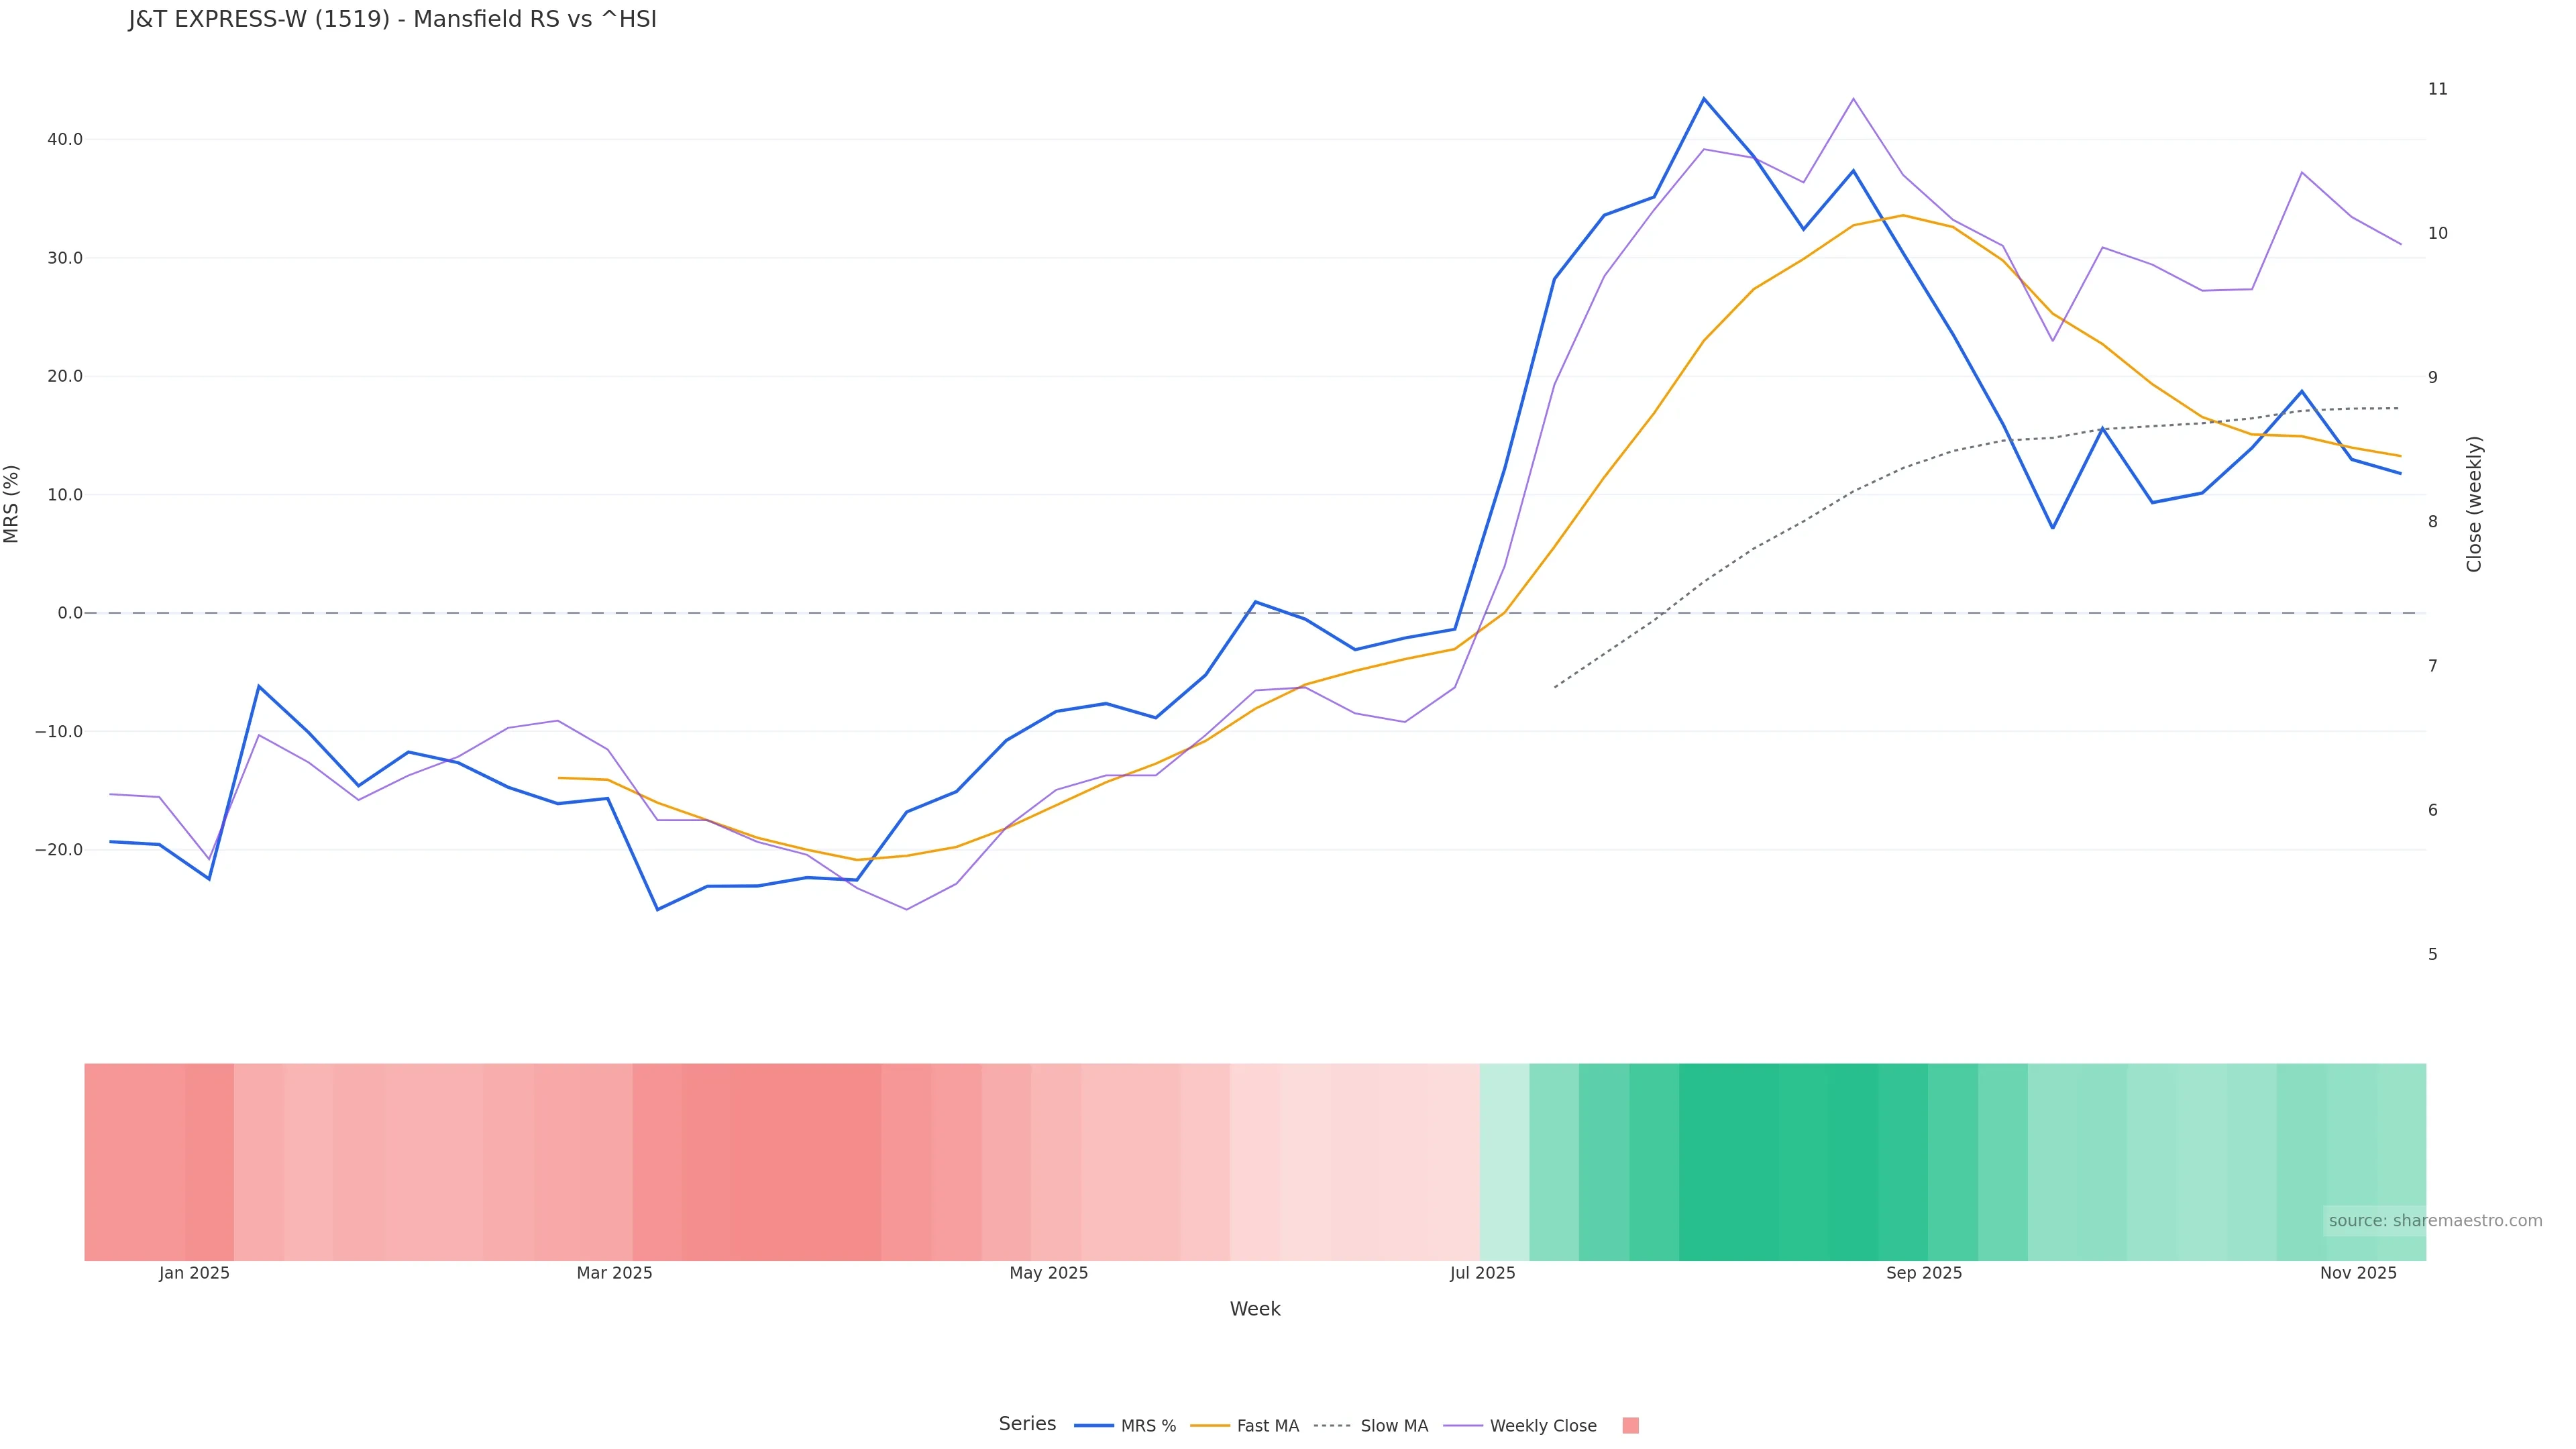This screenshot has height=1449, width=2576.
Task: Open the sharemaestro.com source link
Action: pyautogui.click(x=2434, y=1221)
